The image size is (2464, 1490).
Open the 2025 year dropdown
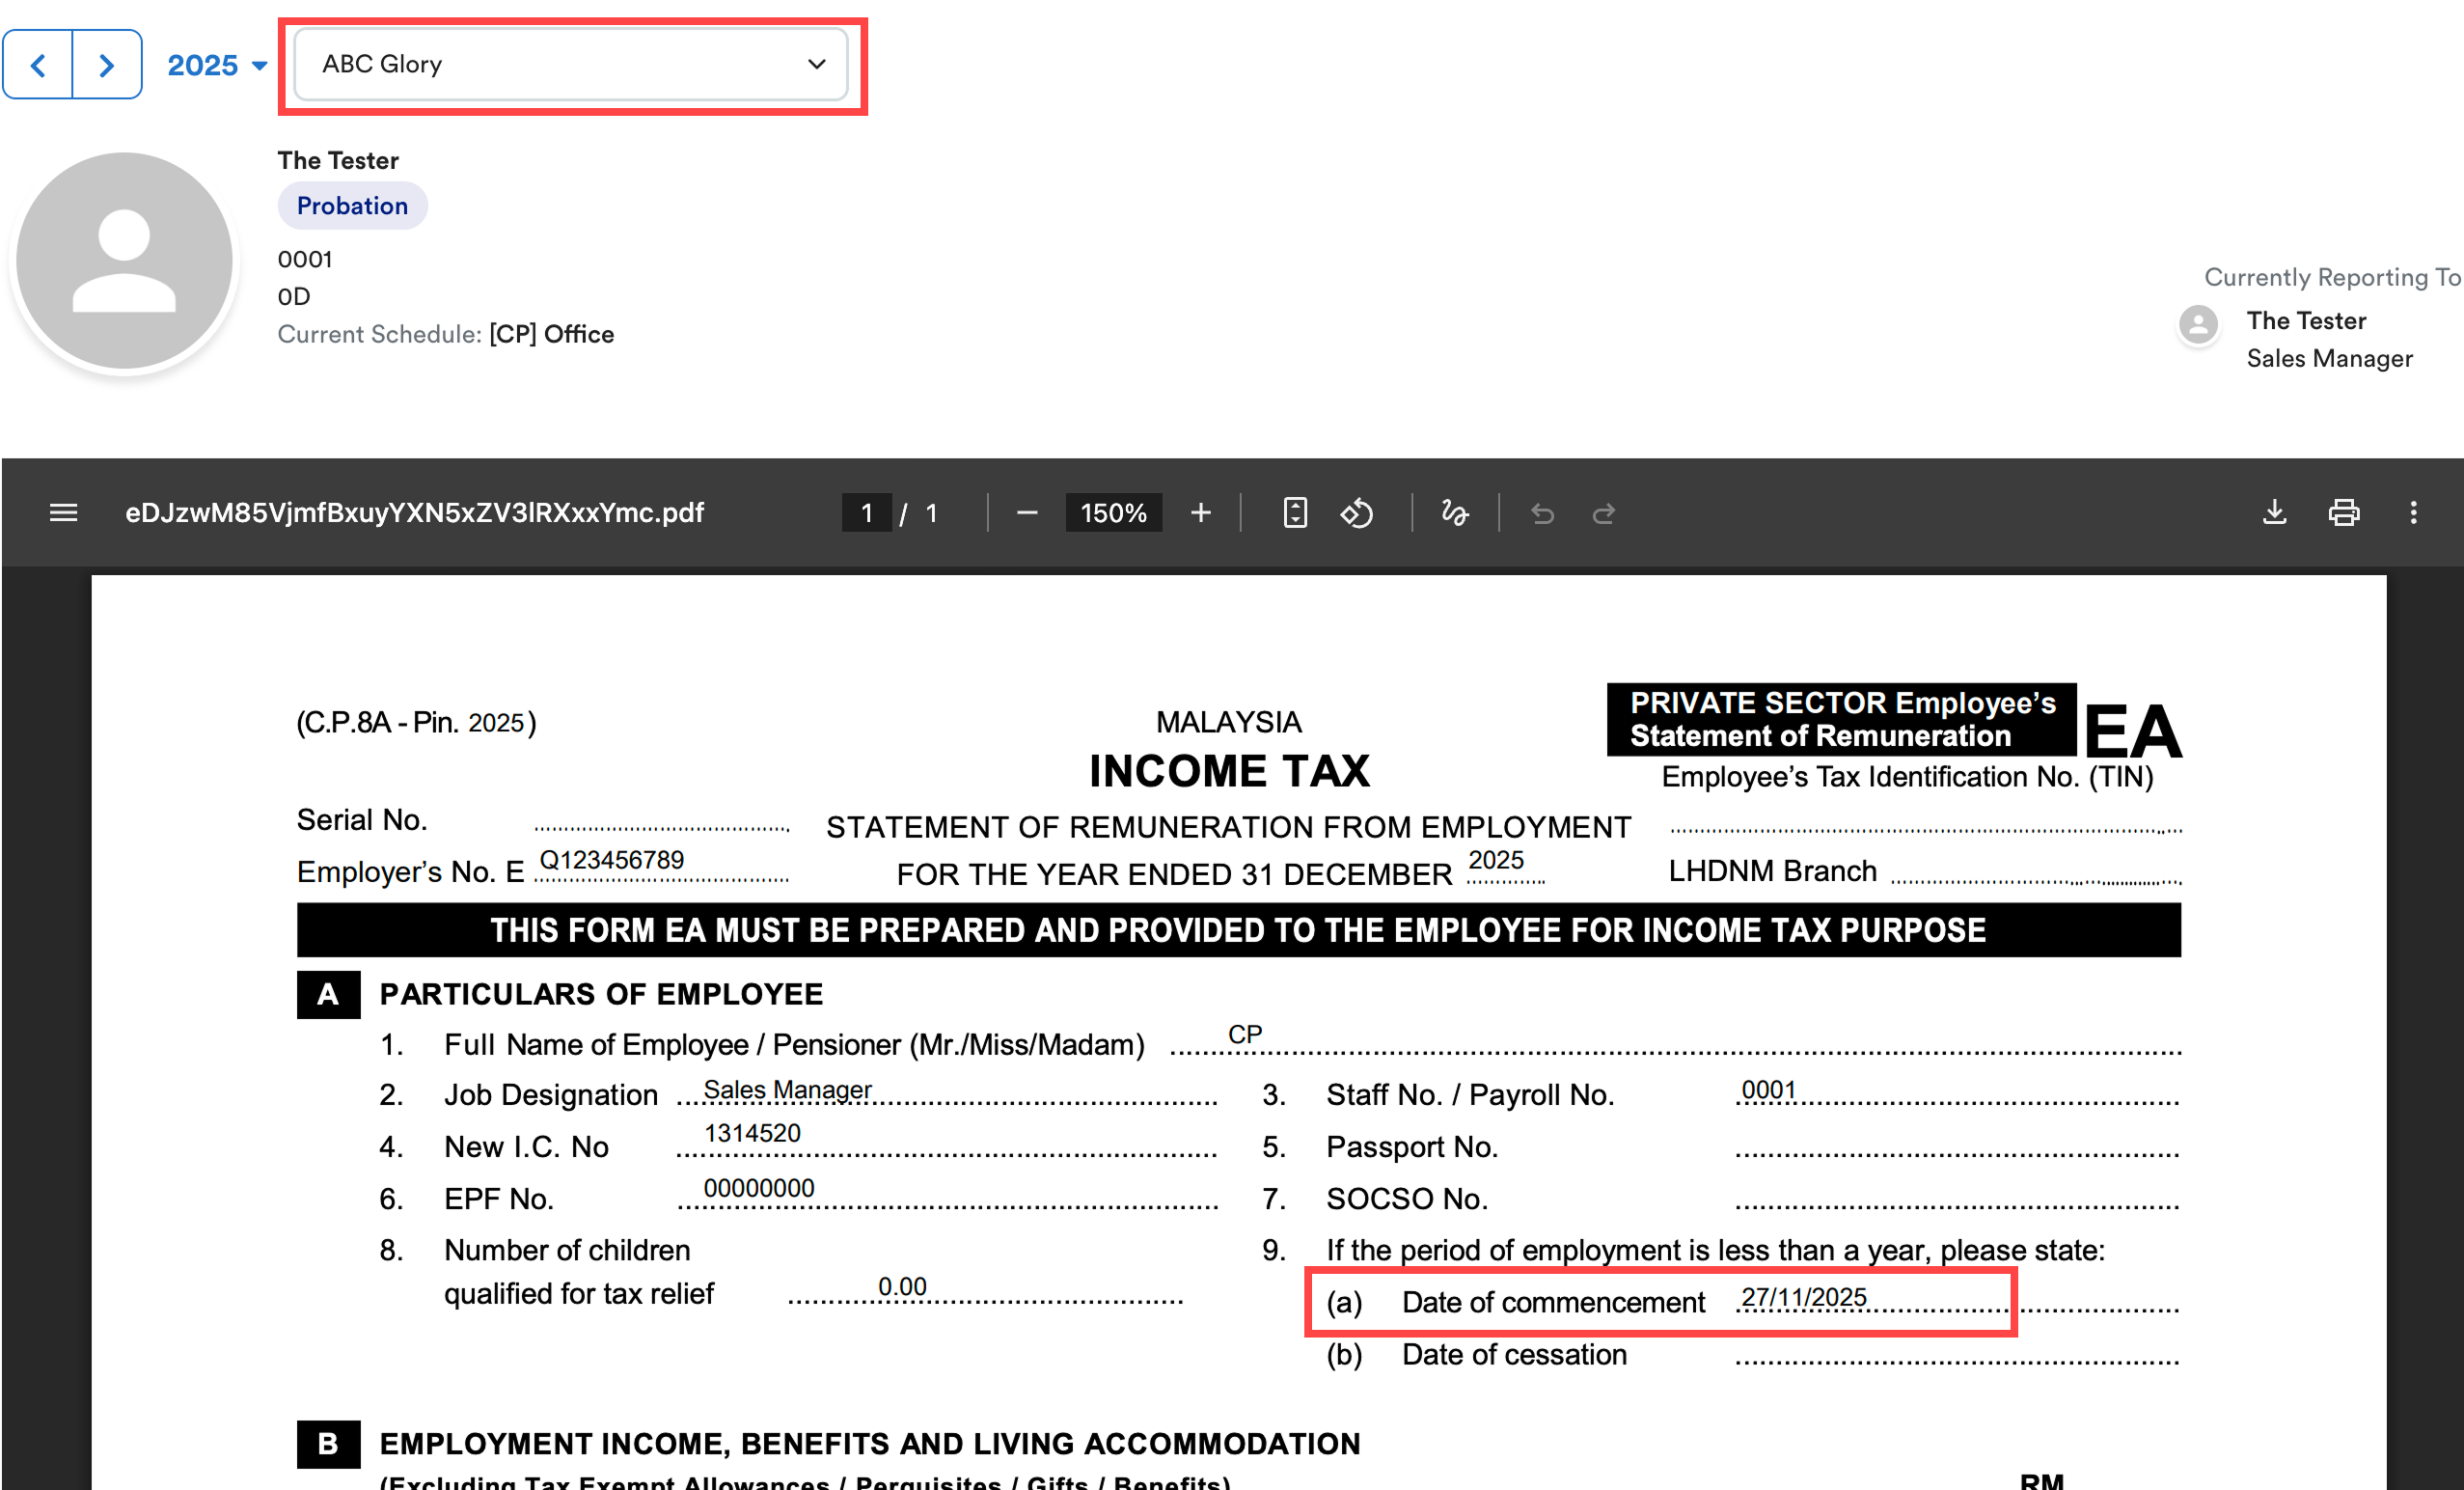(216, 65)
